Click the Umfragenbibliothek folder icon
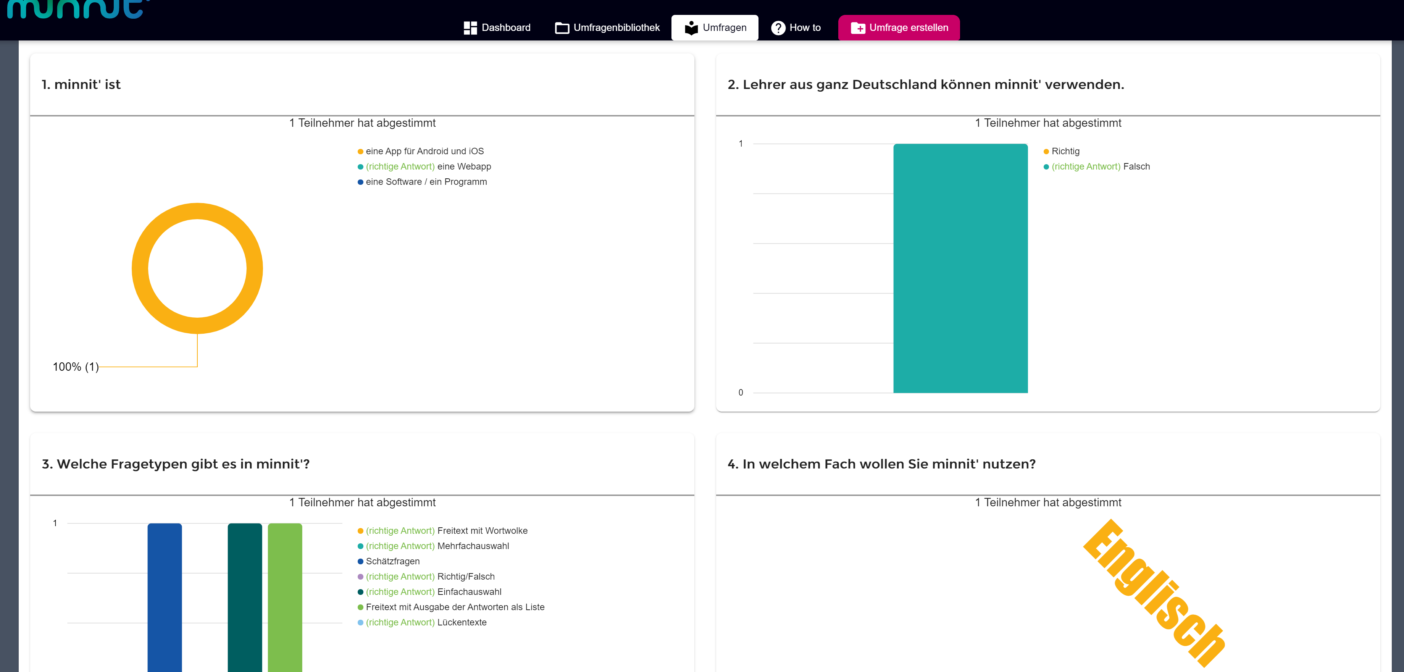The height and width of the screenshot is (672, 1404). [x=562, y=28]
